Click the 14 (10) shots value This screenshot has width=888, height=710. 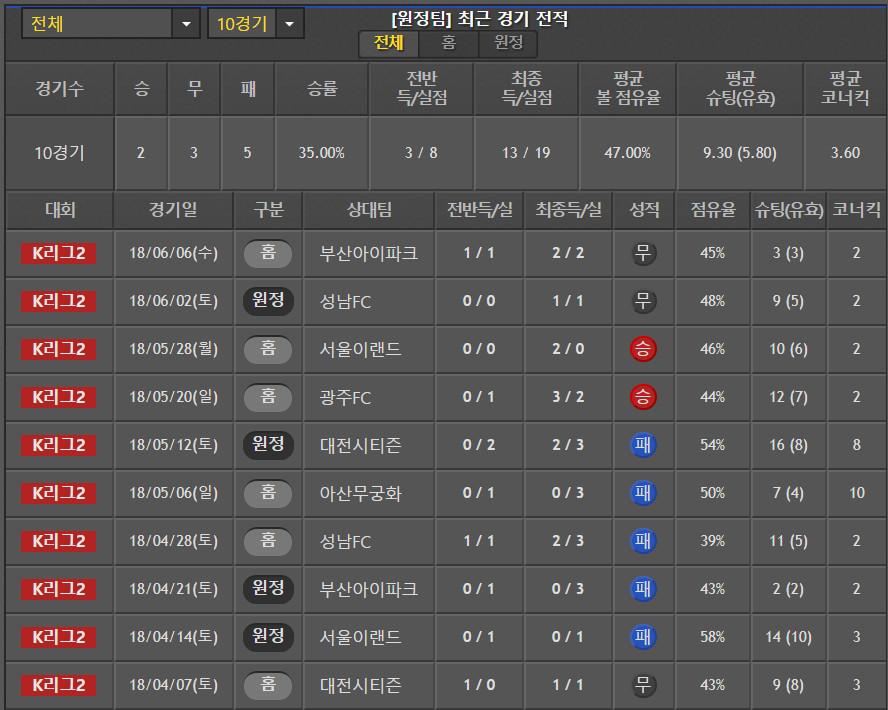[x=788, y=638]
